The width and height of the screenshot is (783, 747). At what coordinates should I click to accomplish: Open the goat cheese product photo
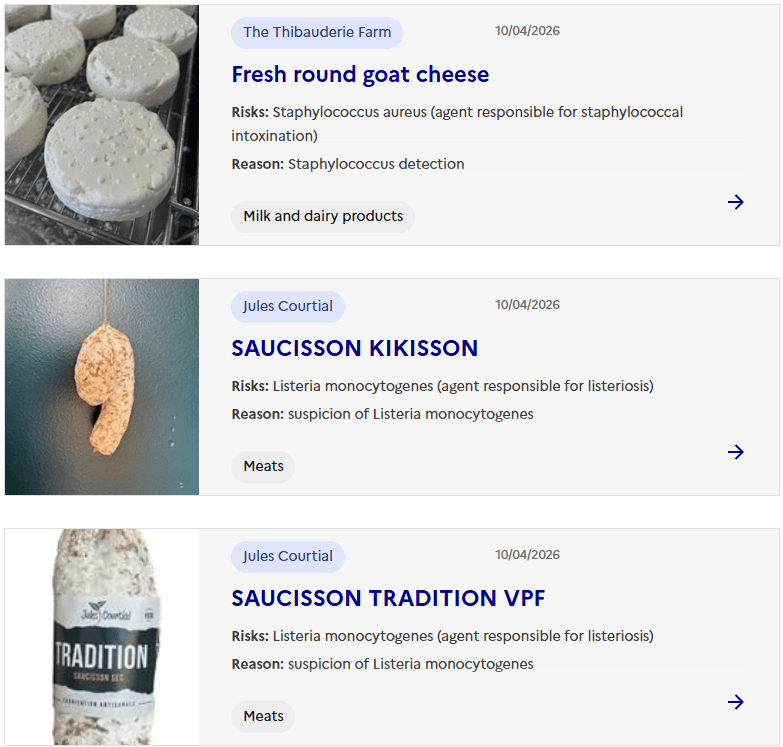pos(102,125)
